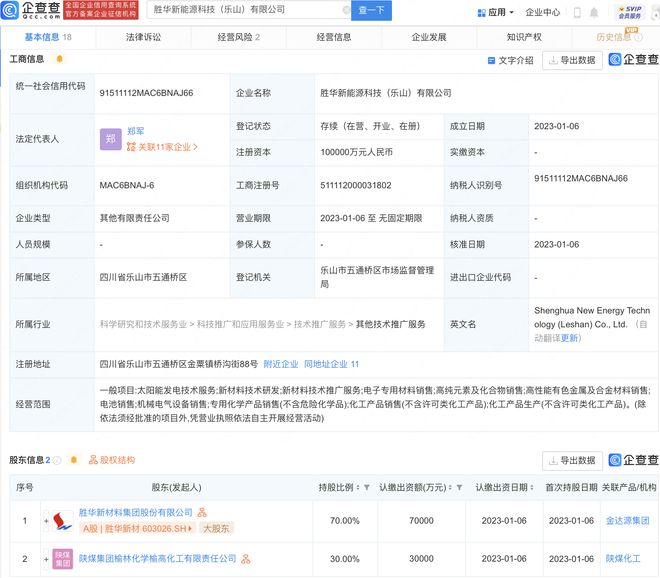Switch to 经营信息 tab
This screenshot has height=578, width=660.
click(334, 37)
